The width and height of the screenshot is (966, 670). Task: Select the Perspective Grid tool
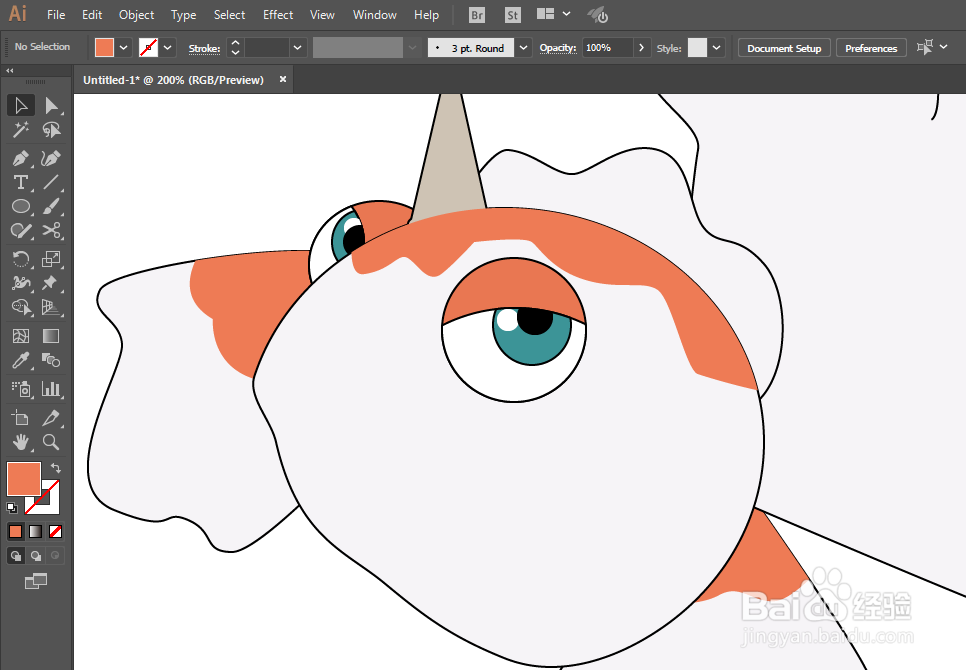pyautogui.click(x=51, y=307)
